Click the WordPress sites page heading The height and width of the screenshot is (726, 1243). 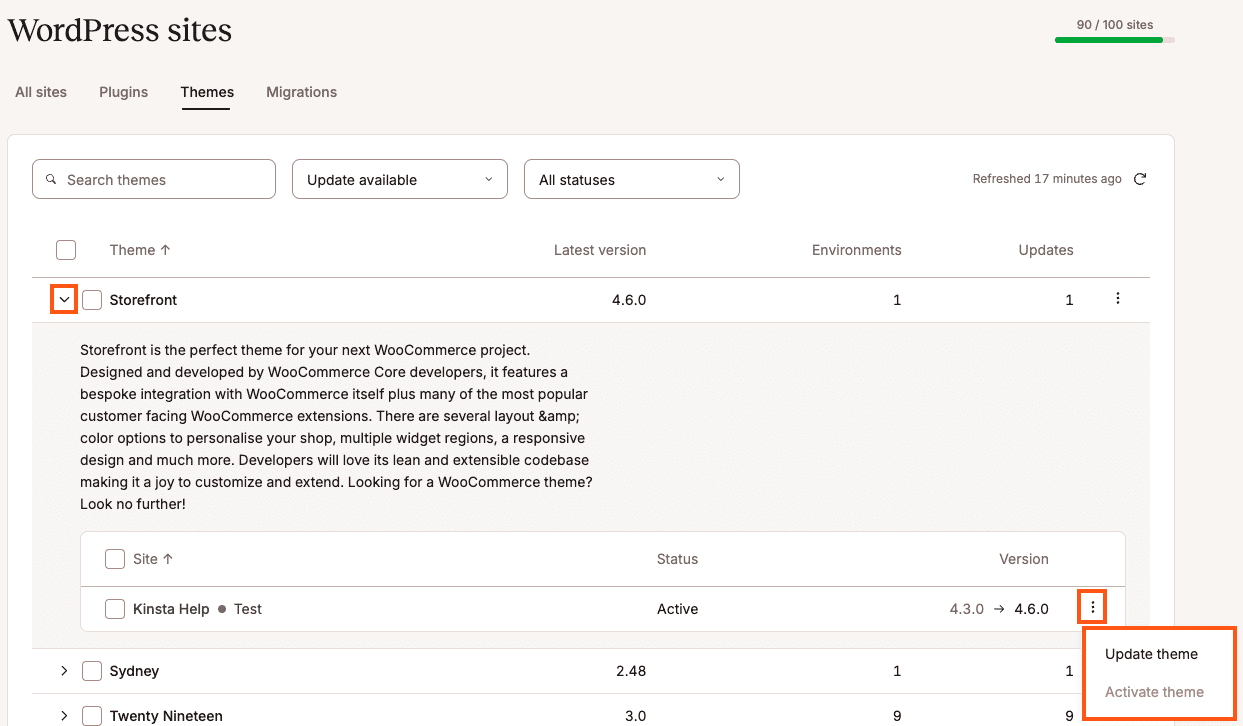(x=120, y=30)
